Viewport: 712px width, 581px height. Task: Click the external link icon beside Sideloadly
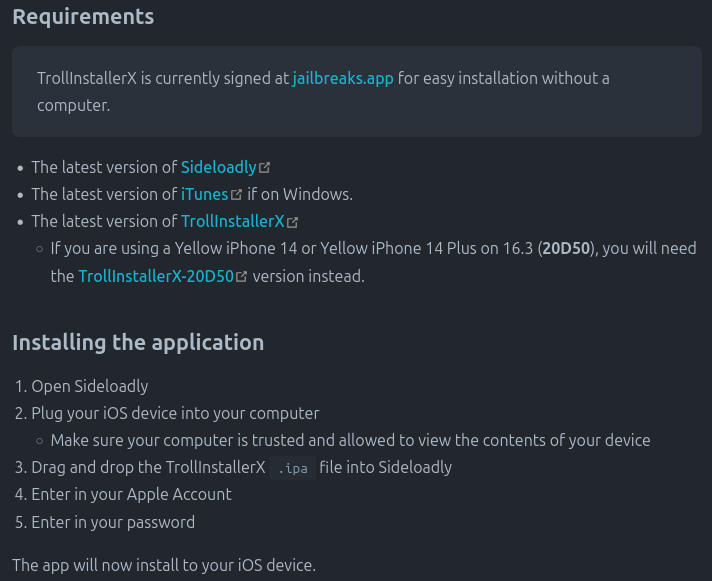(x=265, y=168)
